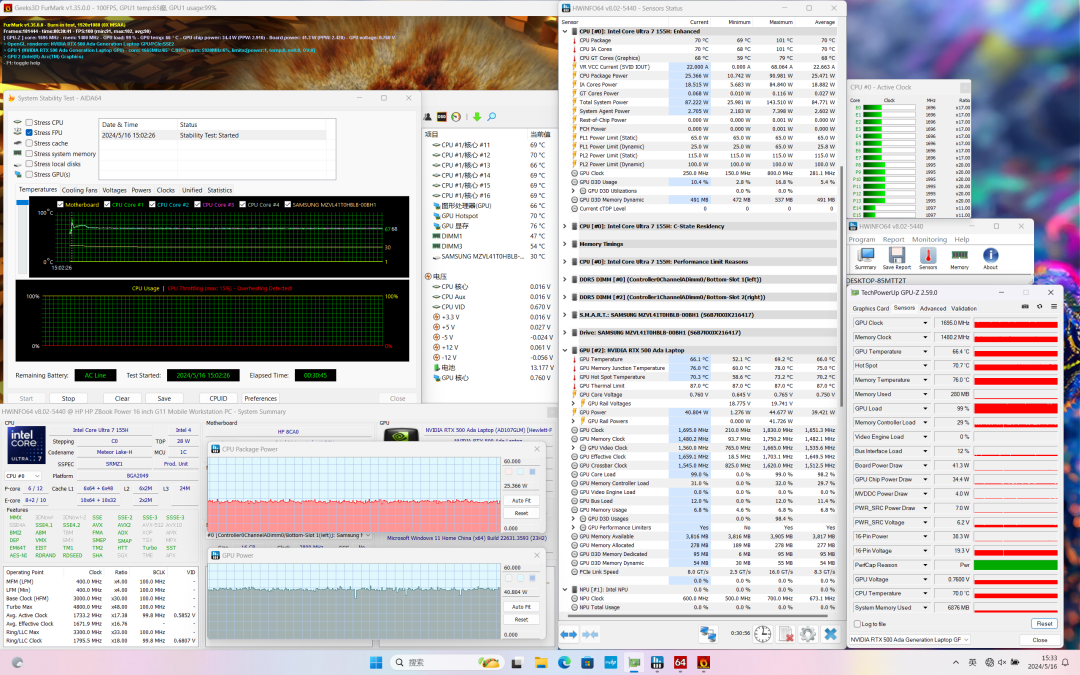Screen dimensions: 1080x675
Task: Click the blue X icon in HWiNFO sensors window
Action: 831,634
